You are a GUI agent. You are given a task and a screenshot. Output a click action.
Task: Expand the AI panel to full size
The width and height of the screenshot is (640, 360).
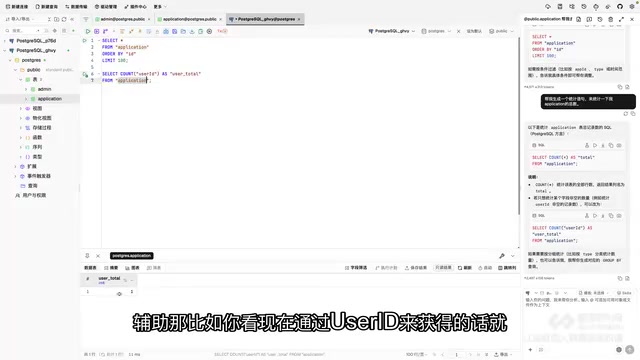click(x=621, y=19)
